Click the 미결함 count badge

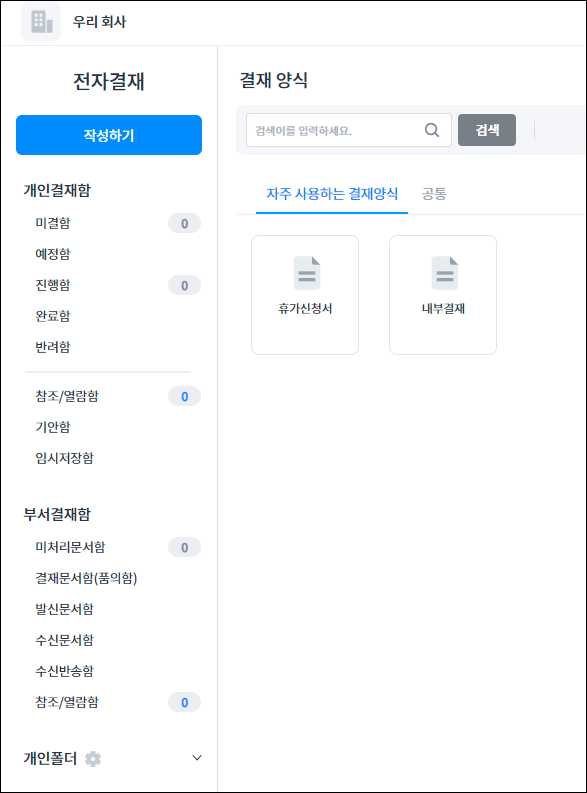185,224
